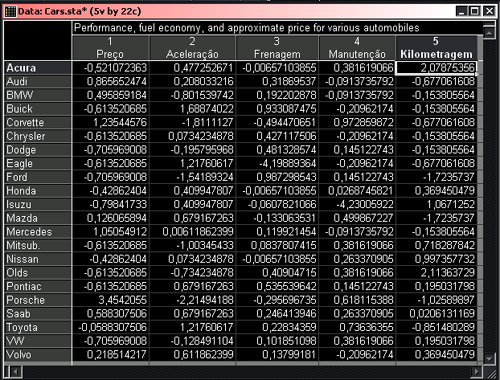
Task: Select the Preço column header
Action: 110,48
